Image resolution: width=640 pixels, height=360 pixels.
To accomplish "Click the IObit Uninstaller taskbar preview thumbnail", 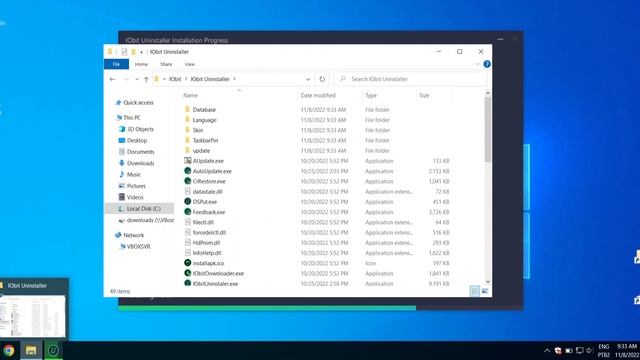I will (x=33, y=316).
